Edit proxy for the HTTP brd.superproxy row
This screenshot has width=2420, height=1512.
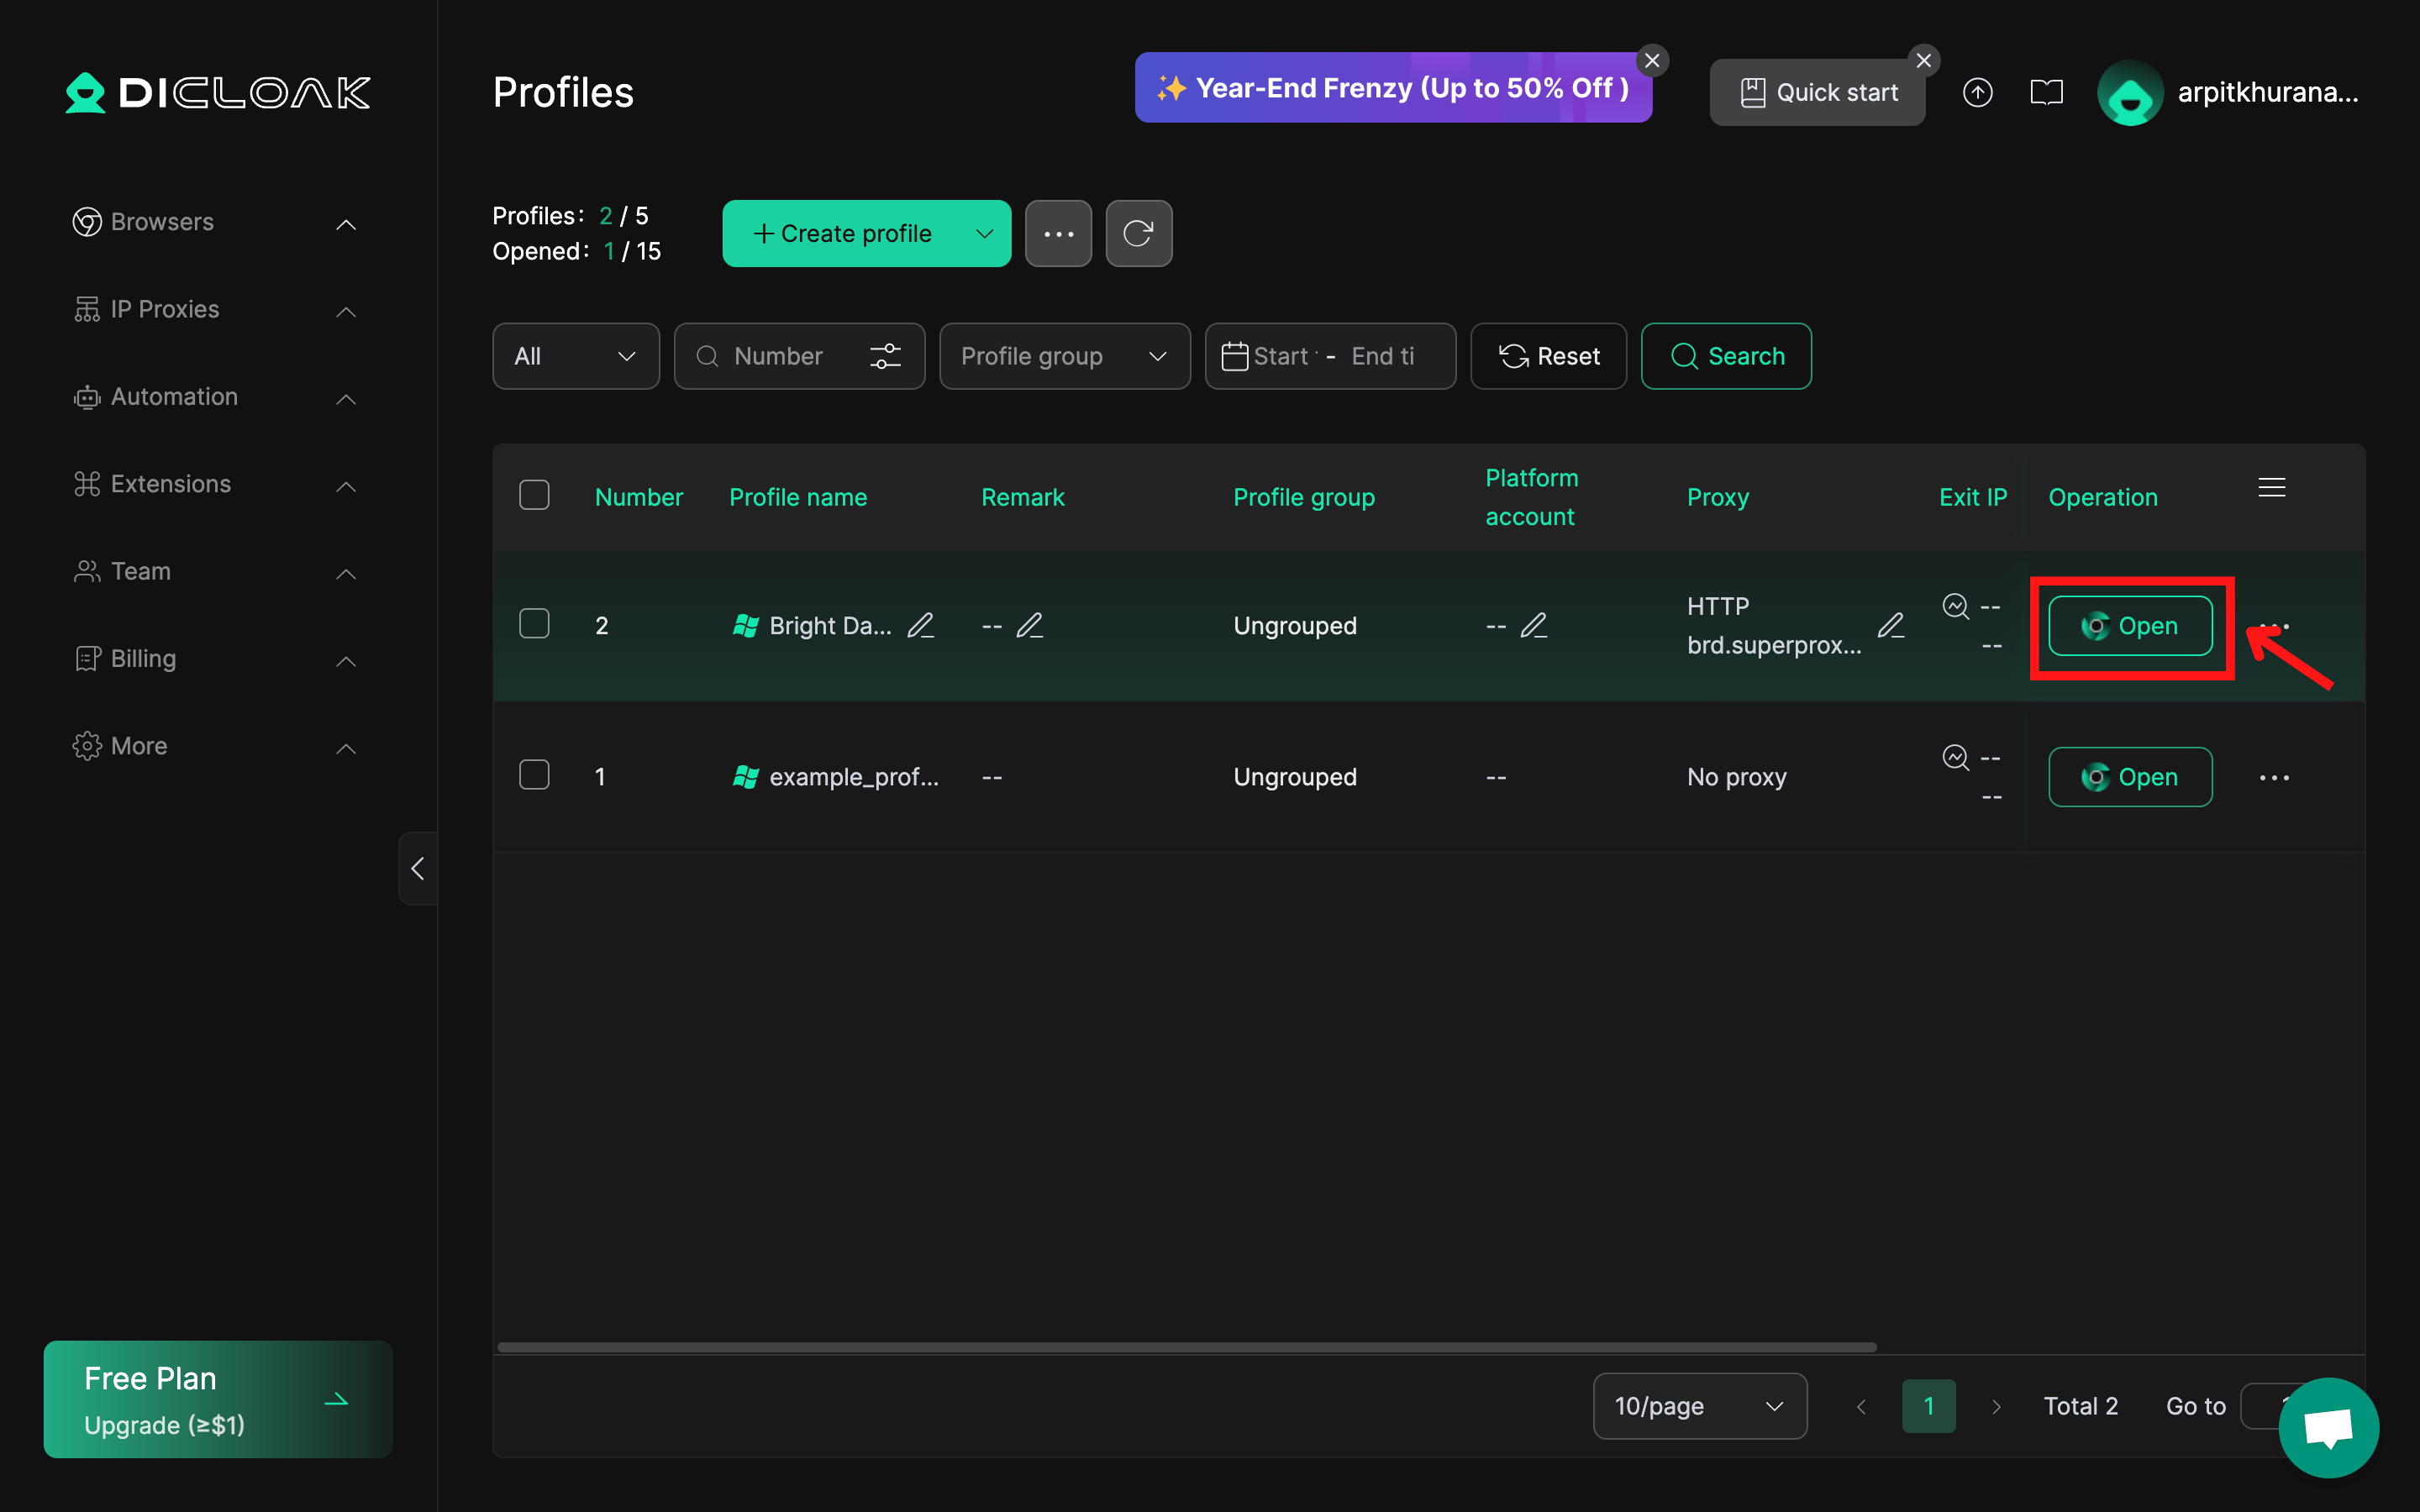coord(1890,625)
